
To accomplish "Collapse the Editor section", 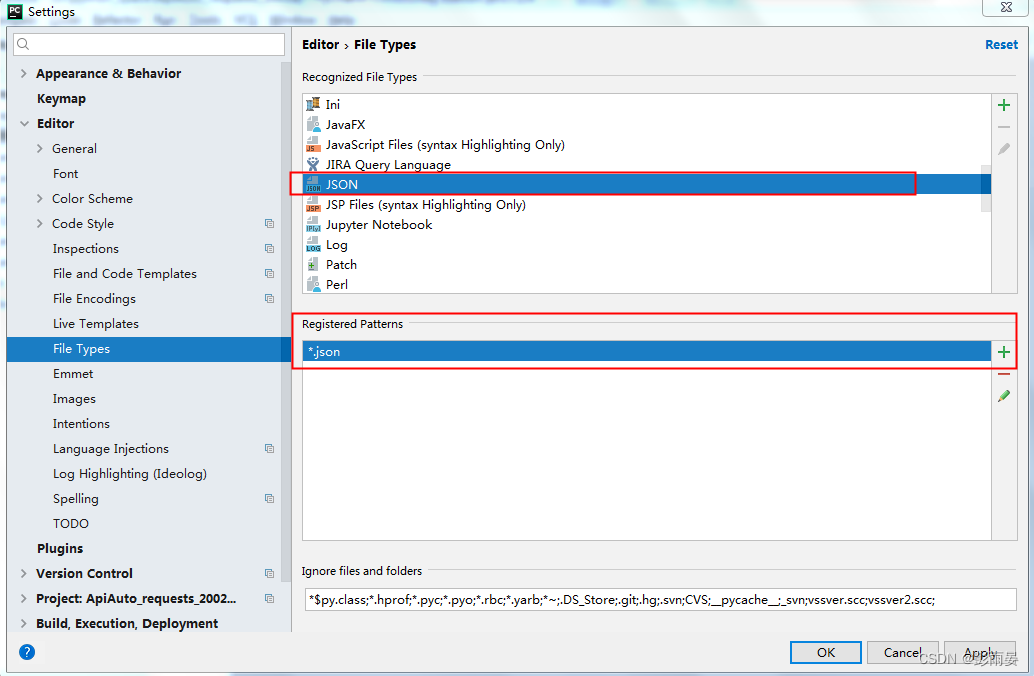I will click(x=24, y=123).
